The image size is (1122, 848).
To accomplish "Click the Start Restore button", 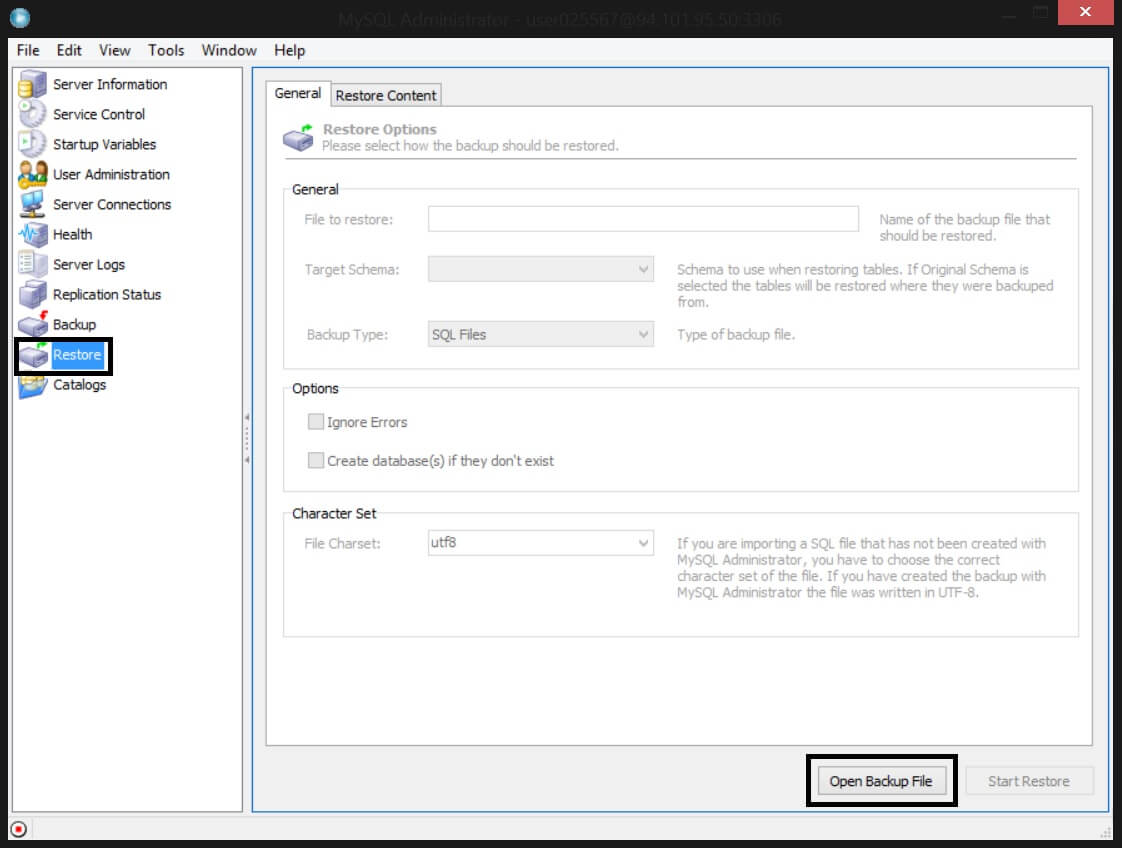I will pyautogui.click(x=1029, y=781).
